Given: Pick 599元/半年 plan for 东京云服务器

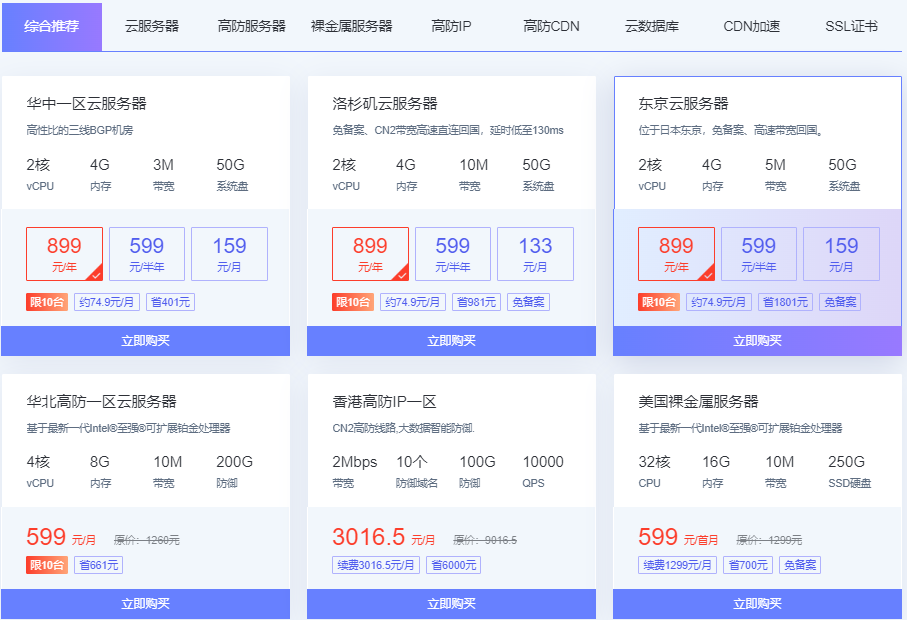Looking at the screenshot, I should 759,254.
